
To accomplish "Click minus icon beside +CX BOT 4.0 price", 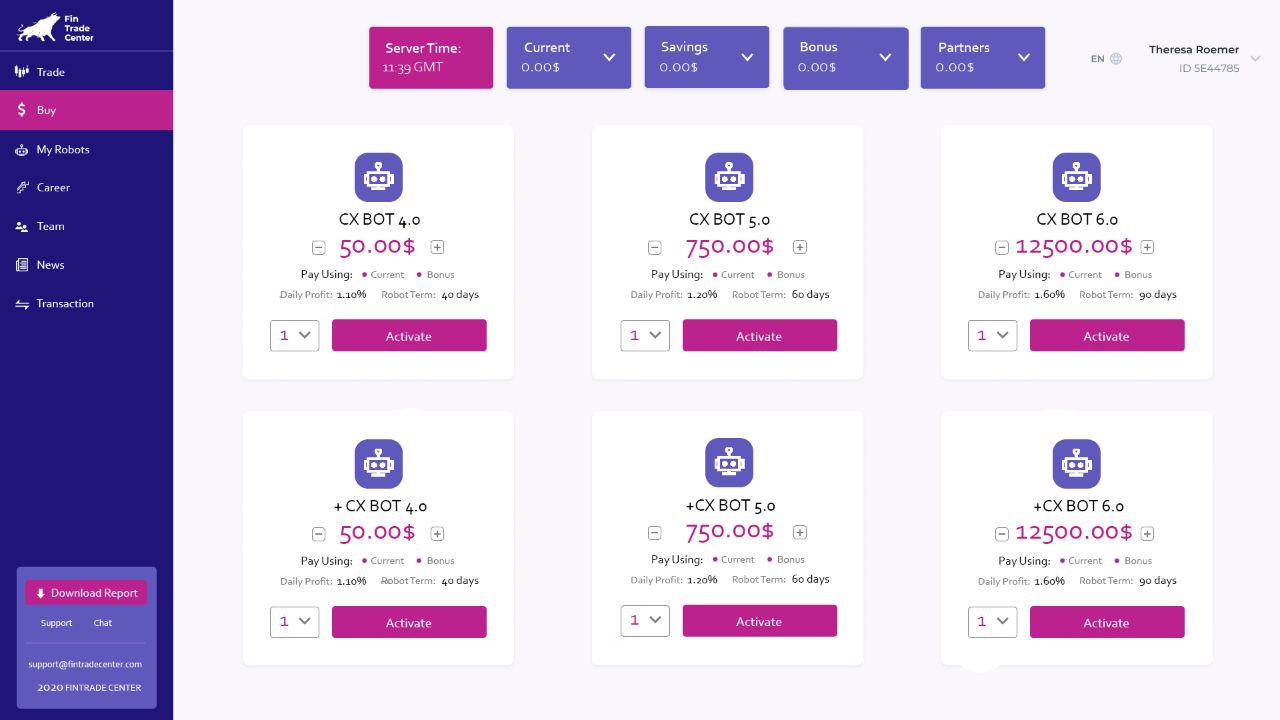I will tap(318, 534).
